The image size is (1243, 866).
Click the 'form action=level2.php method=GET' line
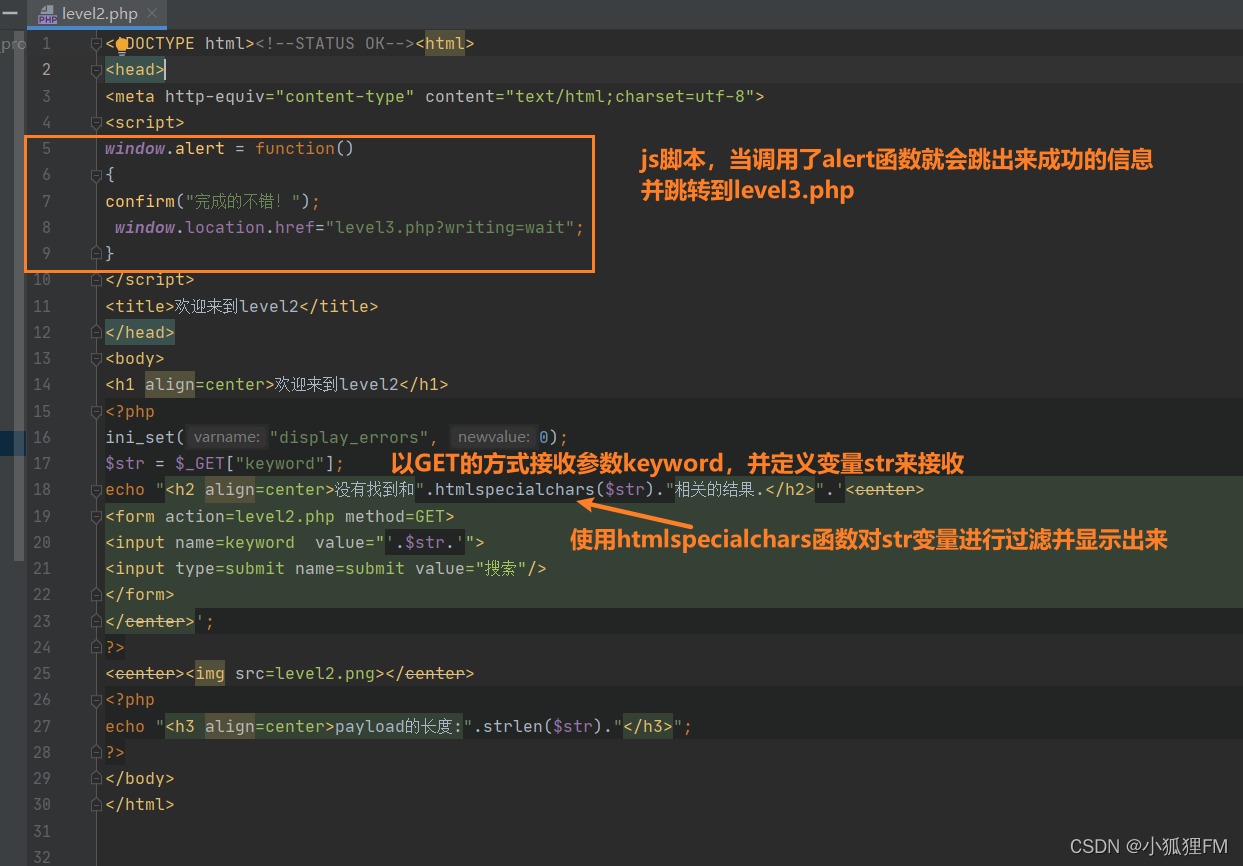click(280, 516)
